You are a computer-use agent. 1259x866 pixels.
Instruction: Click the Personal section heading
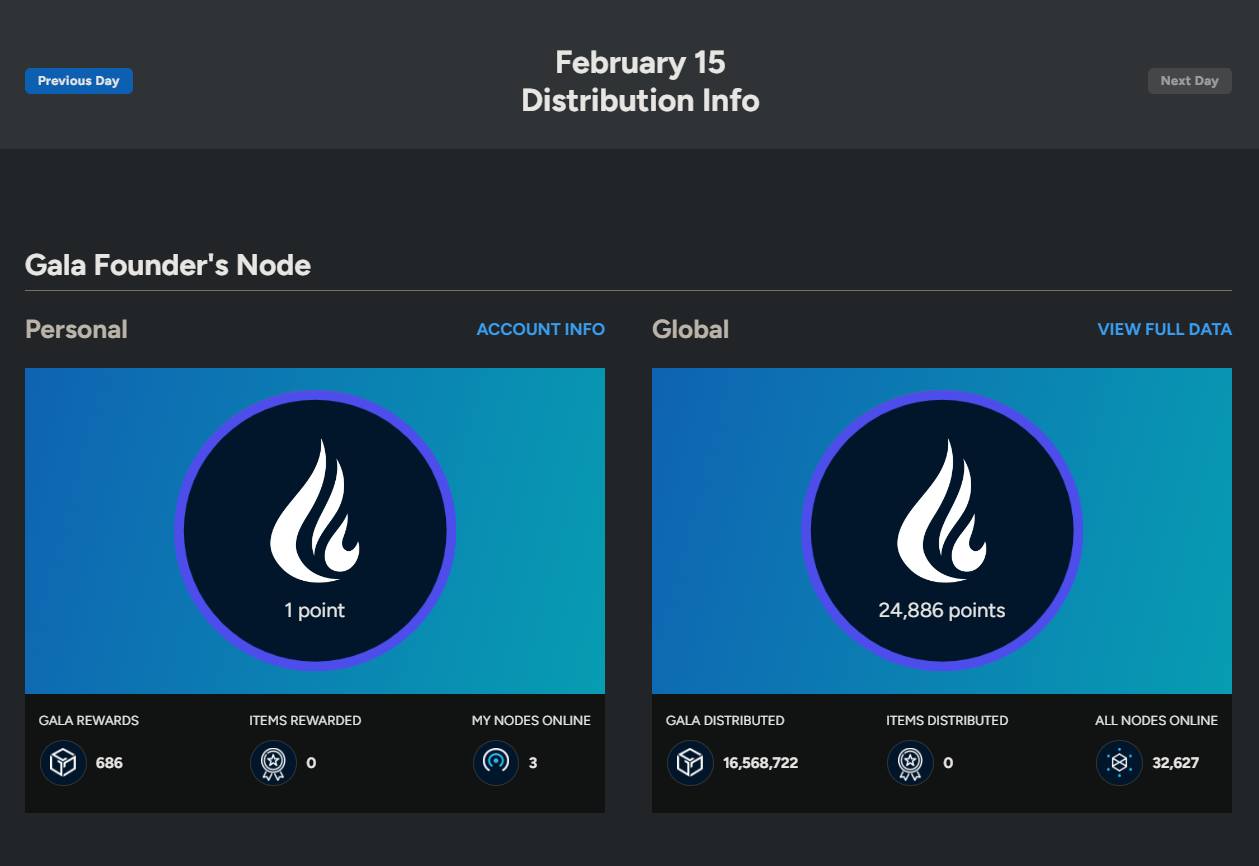(x=76, y=329)
